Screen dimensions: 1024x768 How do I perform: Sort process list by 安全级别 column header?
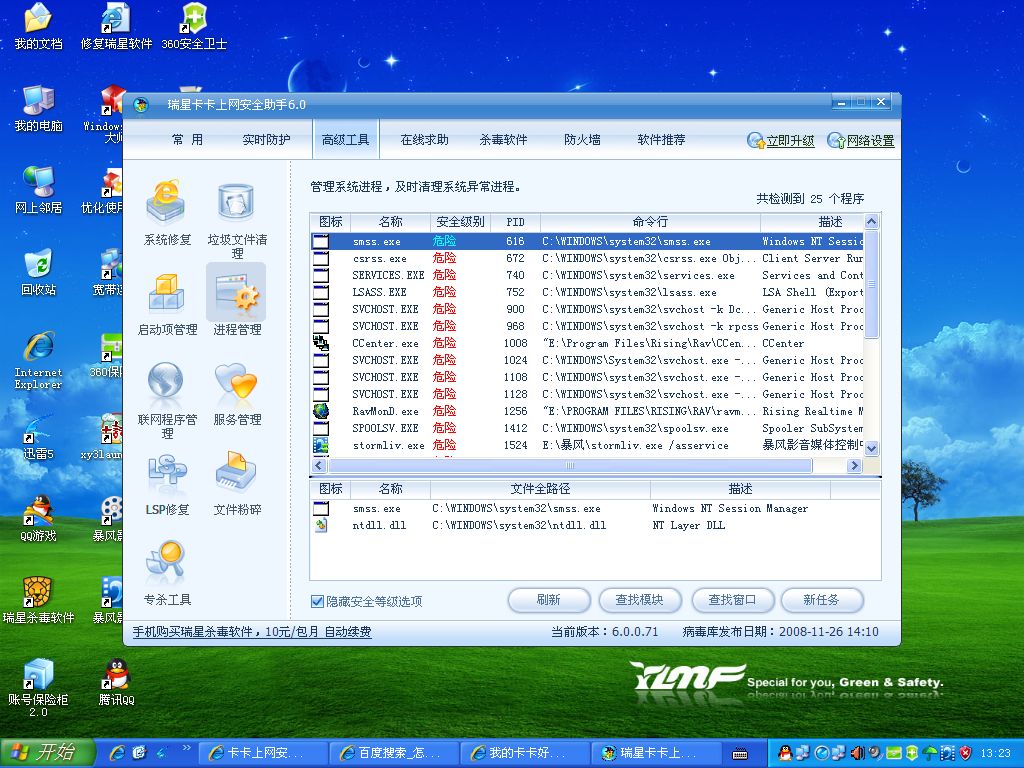click(x=460, y=222)
